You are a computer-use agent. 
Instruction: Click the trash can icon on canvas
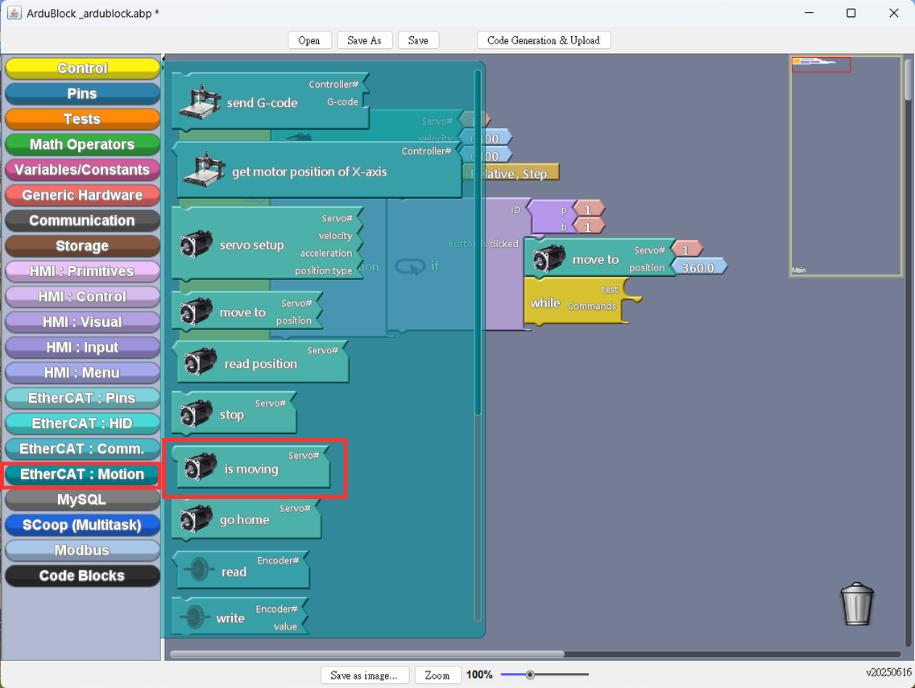(x=857, y=603)
